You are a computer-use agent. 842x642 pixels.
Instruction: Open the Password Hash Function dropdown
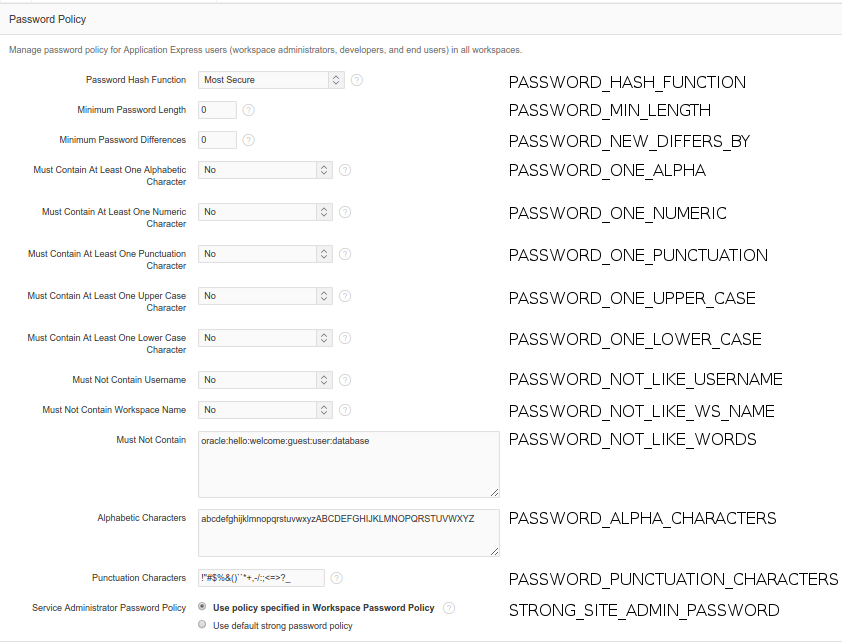coord(271,80)
